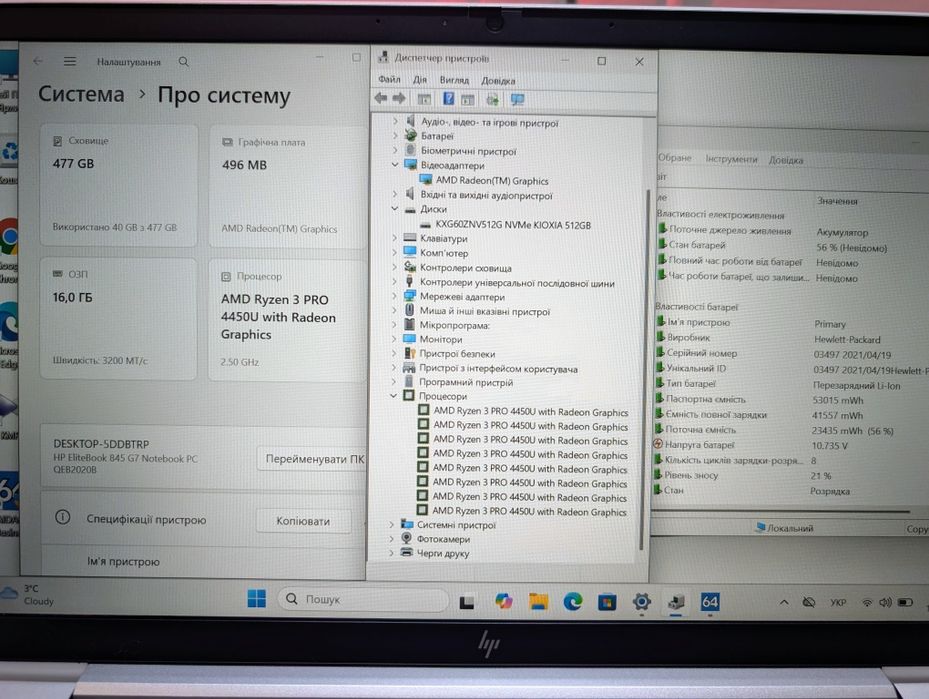Image resolution: width=929 pixels, height=699 pixels.
Task: Select Контролери універсальної послідовної шини label
Action: pyautogui.click(x=517, y=283)
